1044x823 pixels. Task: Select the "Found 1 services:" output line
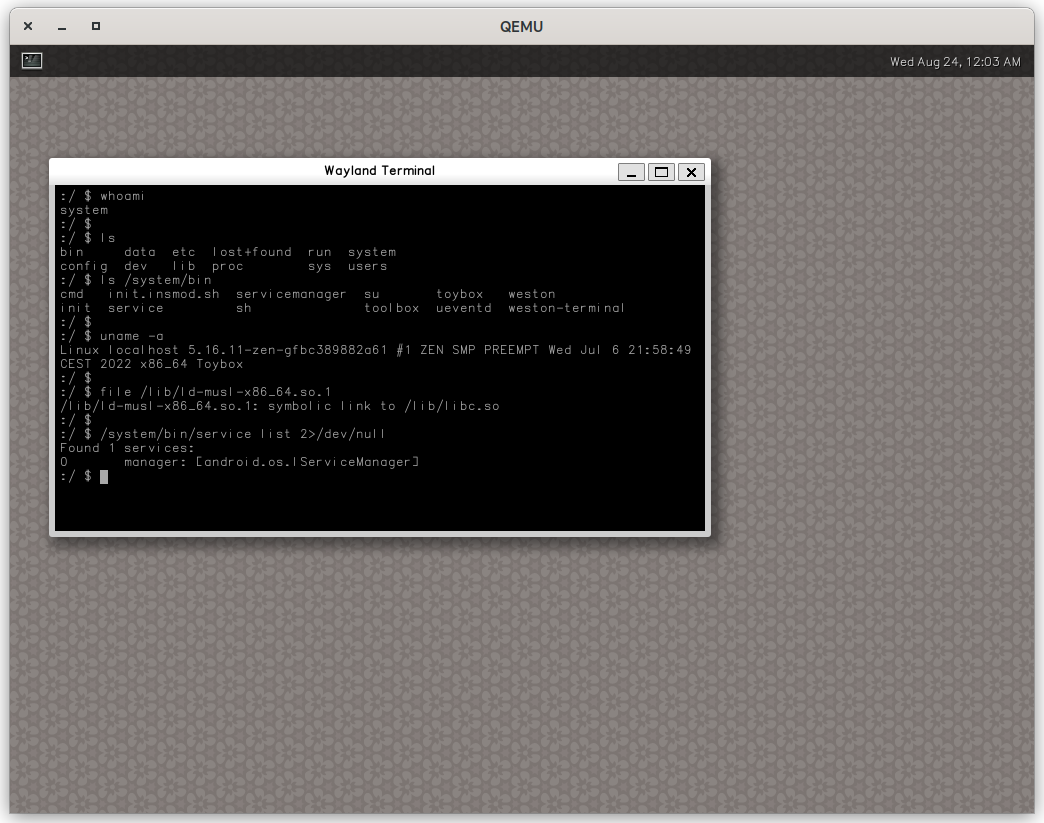127,448
